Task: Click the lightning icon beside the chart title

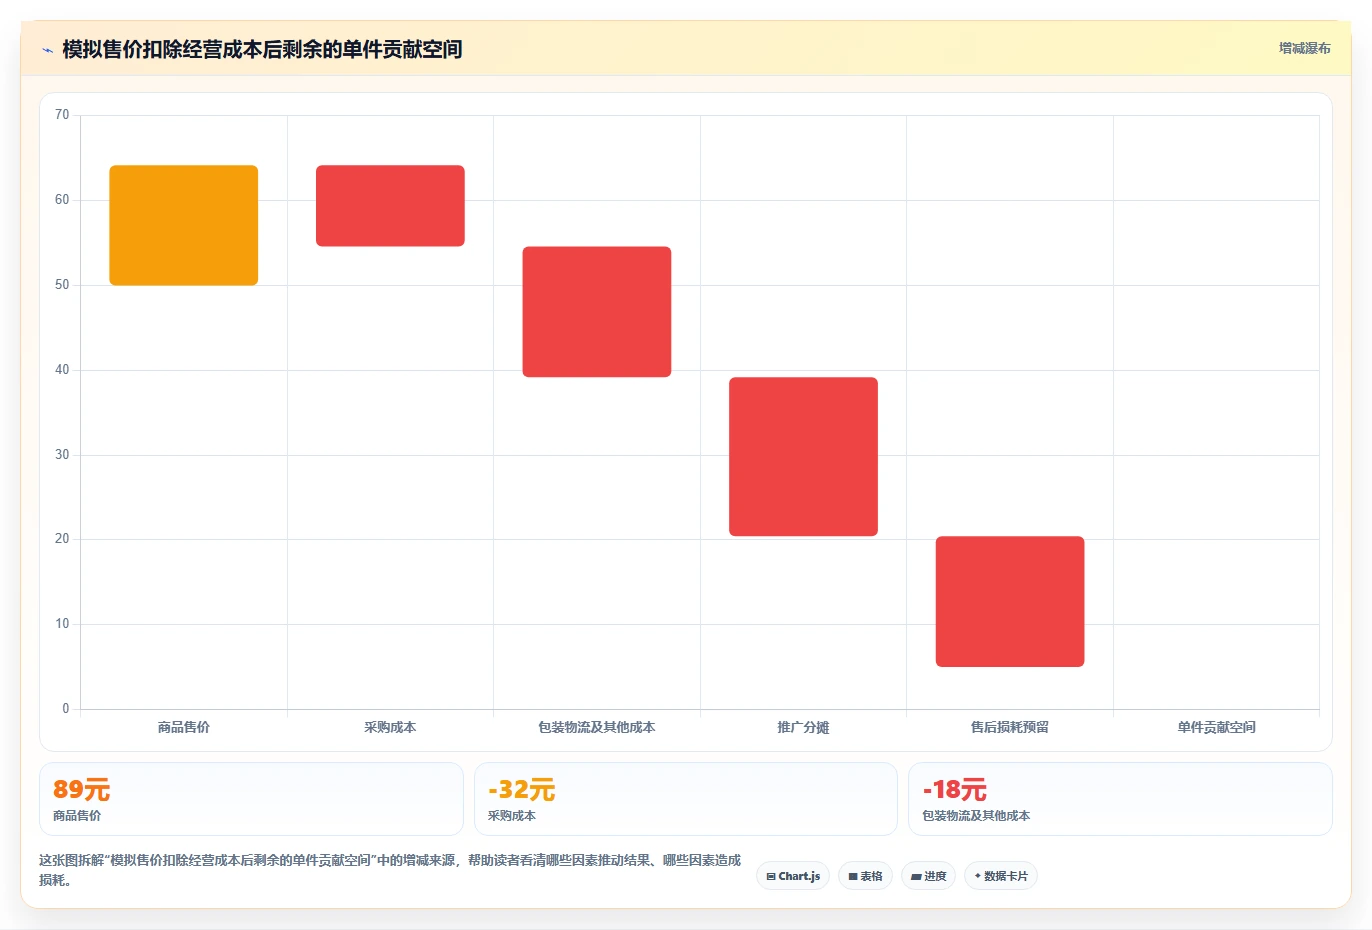Action: [x=47, y=50]
